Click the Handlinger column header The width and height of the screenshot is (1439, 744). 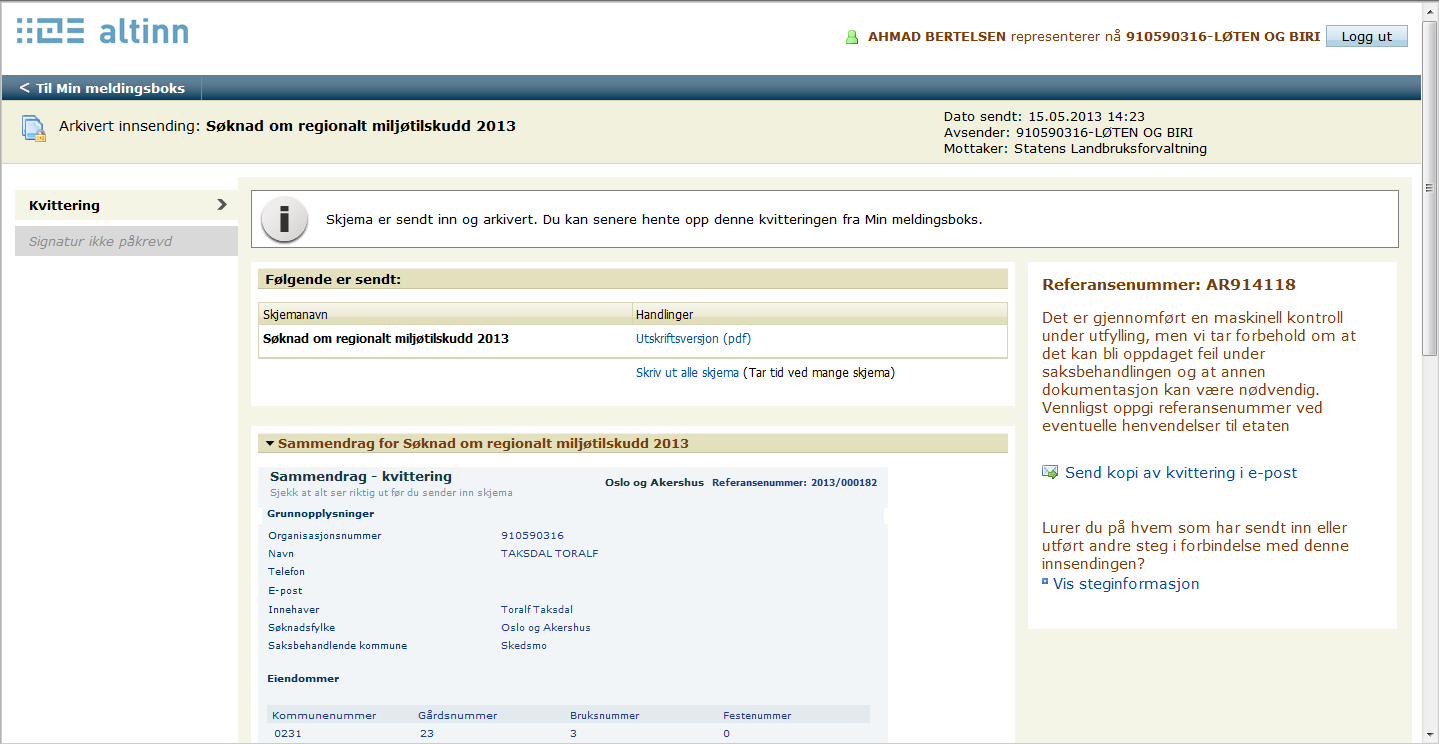click(x=820, y=314)
